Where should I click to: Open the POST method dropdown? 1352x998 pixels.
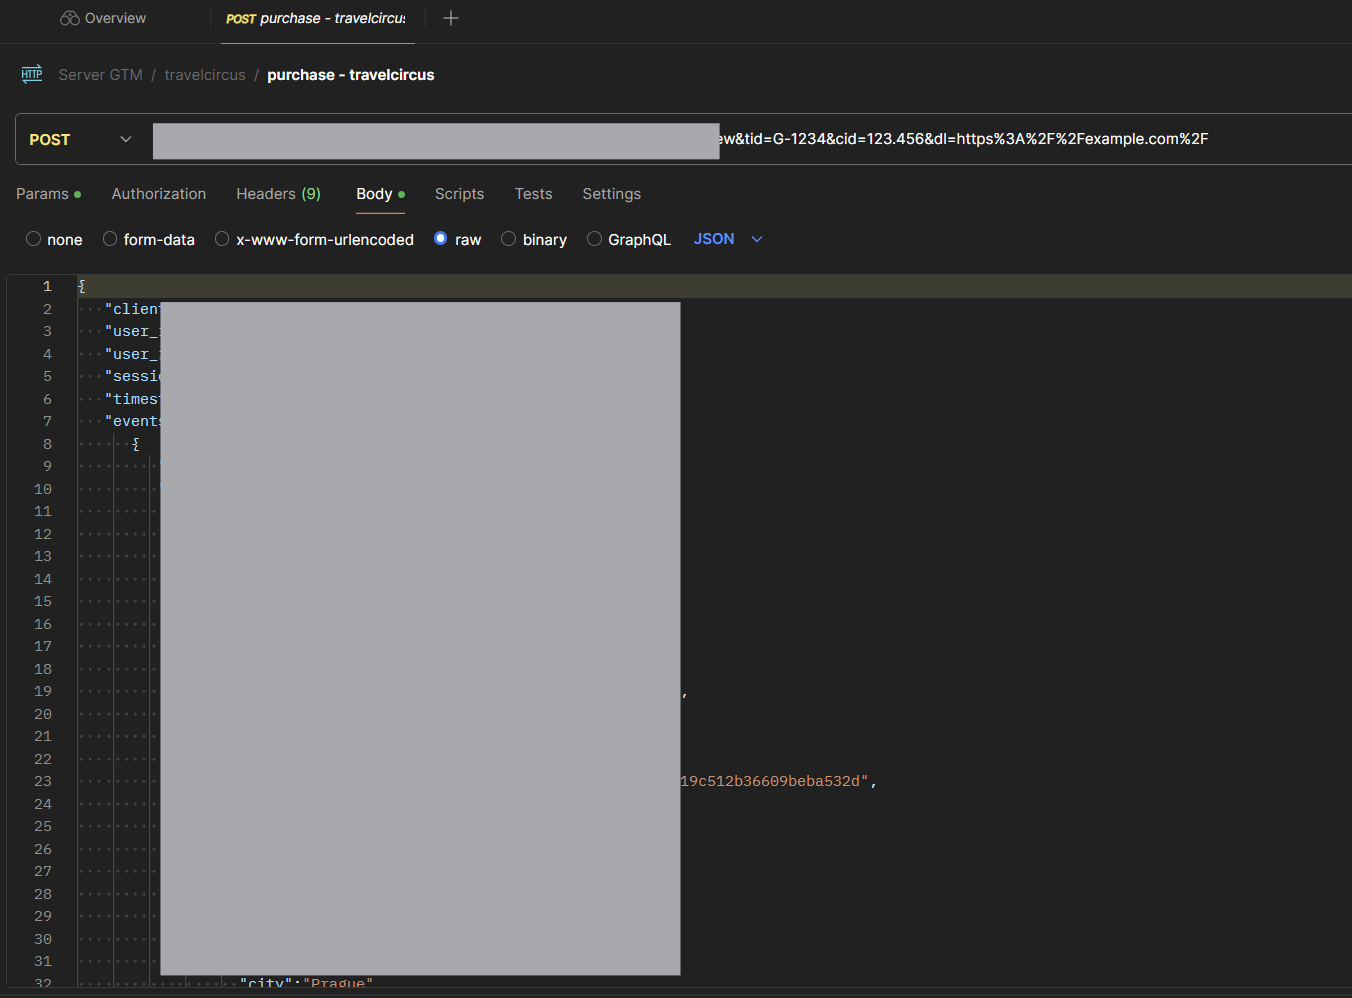[80, 139]
